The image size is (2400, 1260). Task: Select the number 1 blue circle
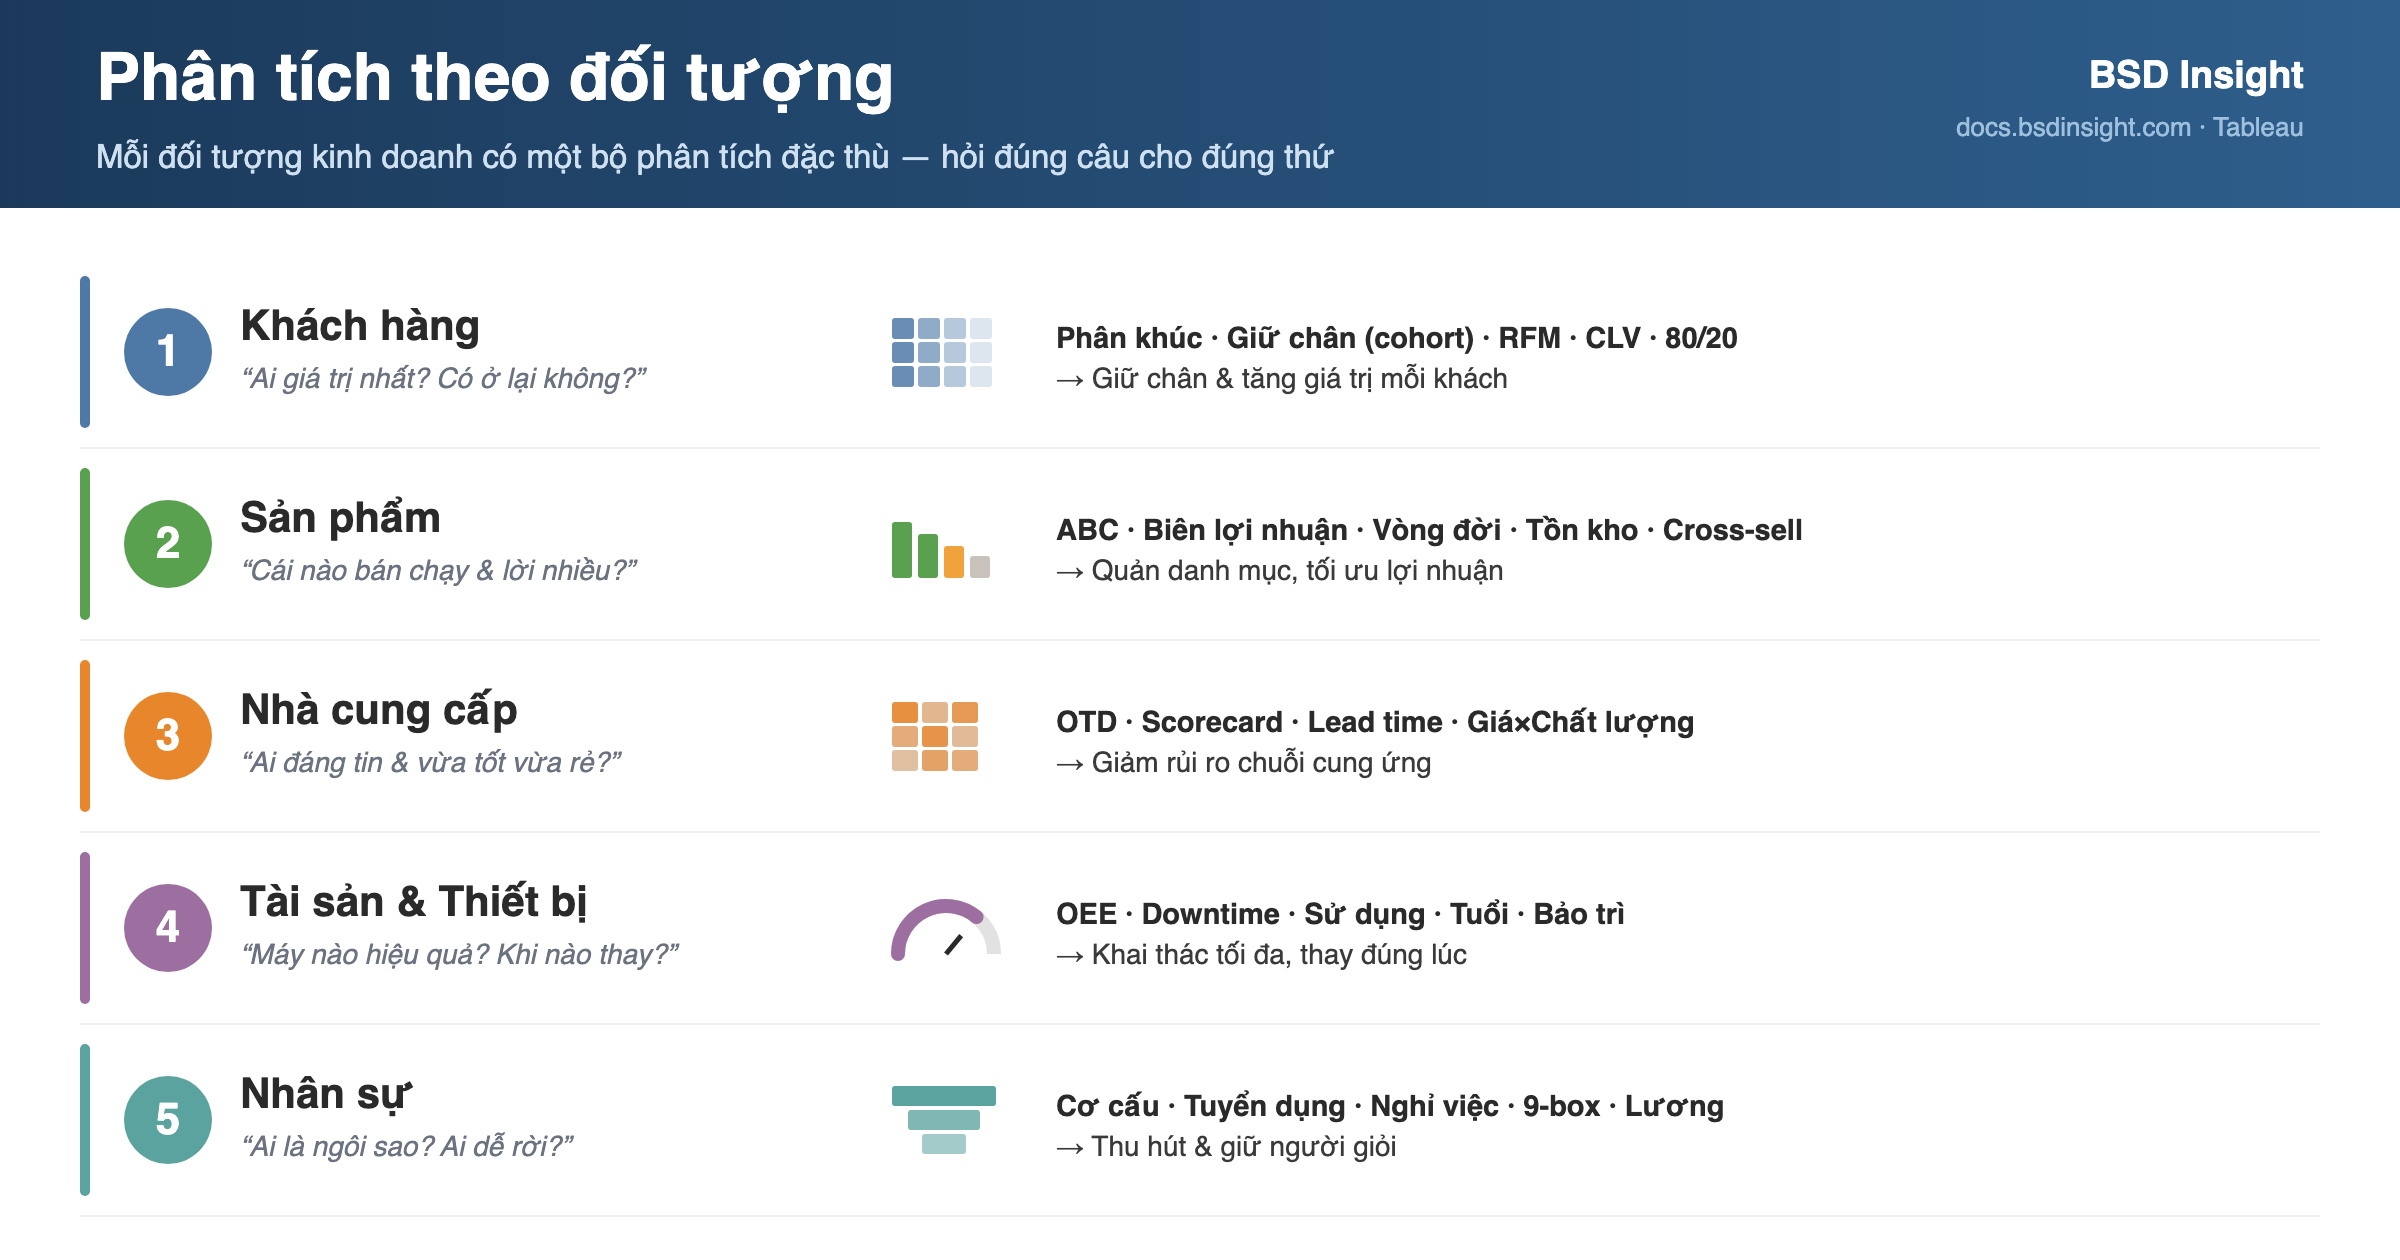click(x=168, y=352)
